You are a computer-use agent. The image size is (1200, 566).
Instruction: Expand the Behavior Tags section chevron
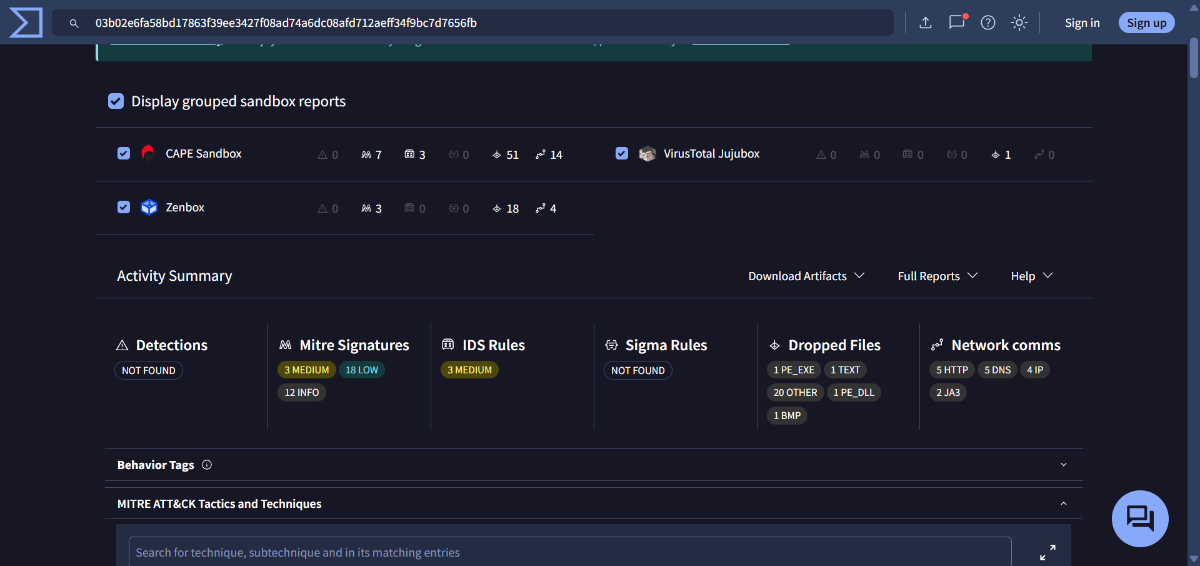pos(1063,465)
